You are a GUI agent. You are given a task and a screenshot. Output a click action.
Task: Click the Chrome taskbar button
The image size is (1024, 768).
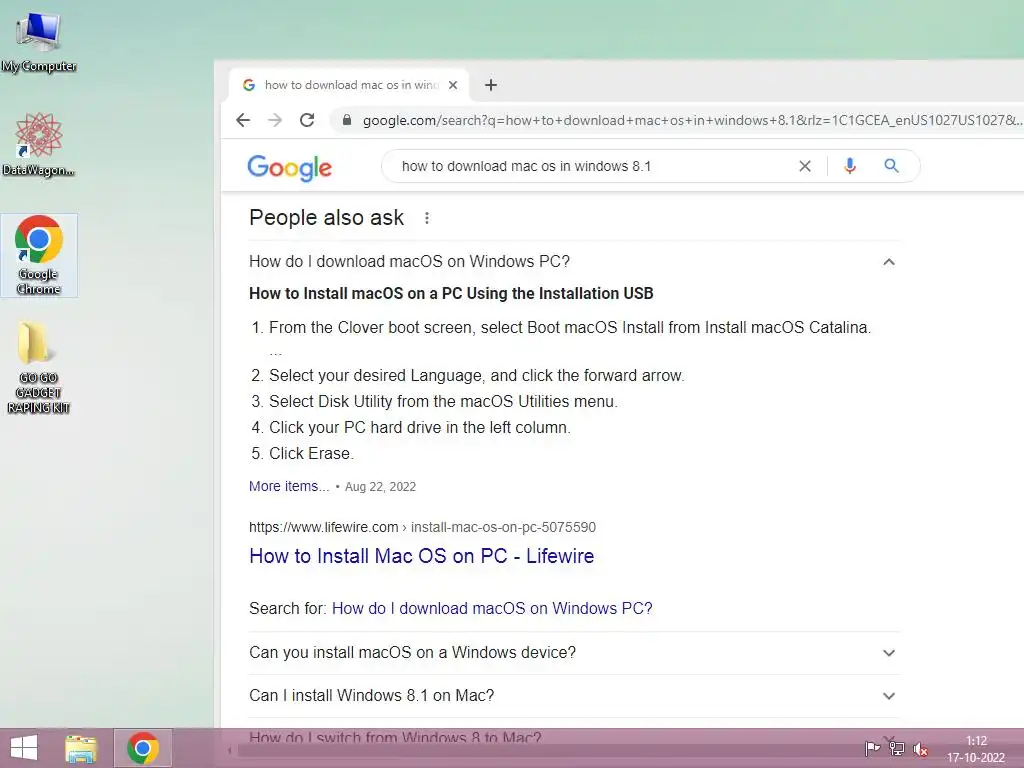pyautogui.click(x=143, y=748)
